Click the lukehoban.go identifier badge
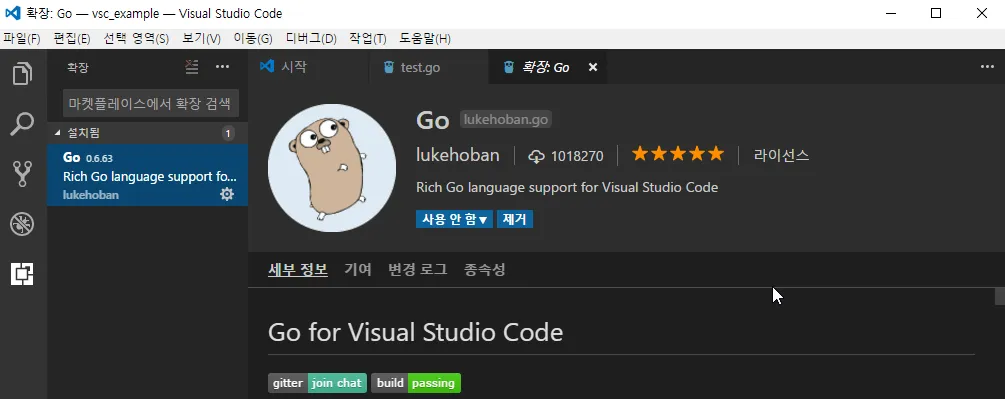Image resolution: width=1005 pixels, height=399 pixels. click(x=506, y=119)
